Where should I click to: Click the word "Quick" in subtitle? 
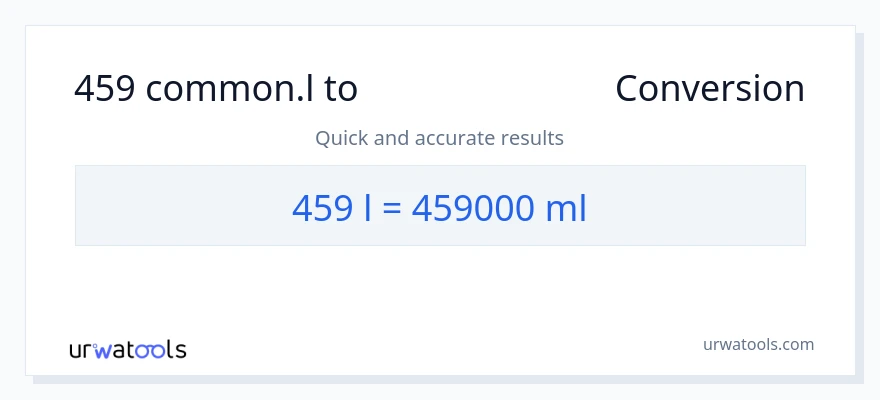(341, 138)
